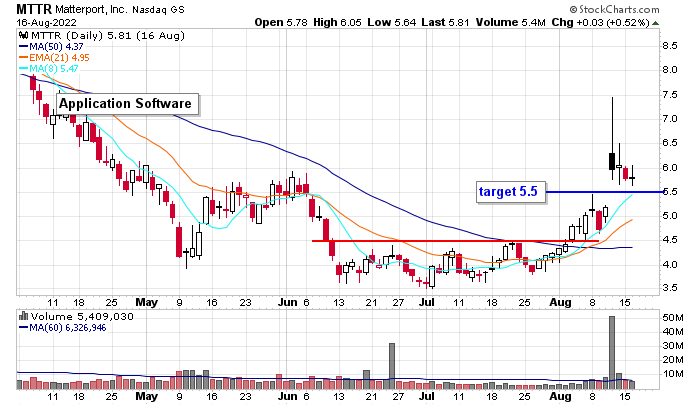Click the last candlestick near 5.81
700x405 pixels.
(x=632, y=176)
